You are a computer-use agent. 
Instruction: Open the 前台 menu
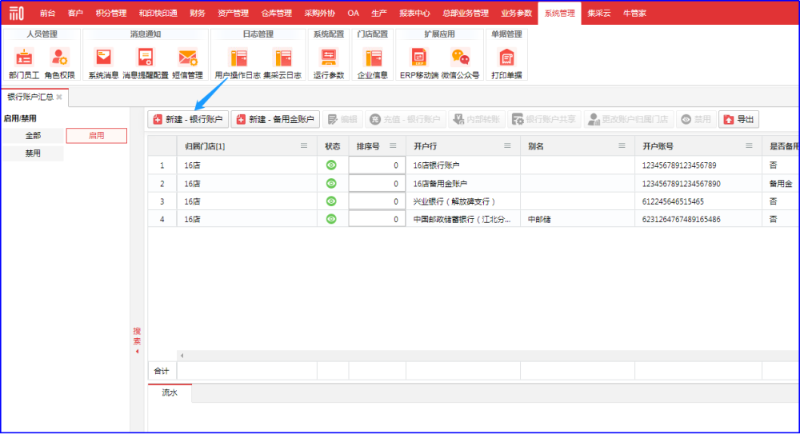(47, 13)
